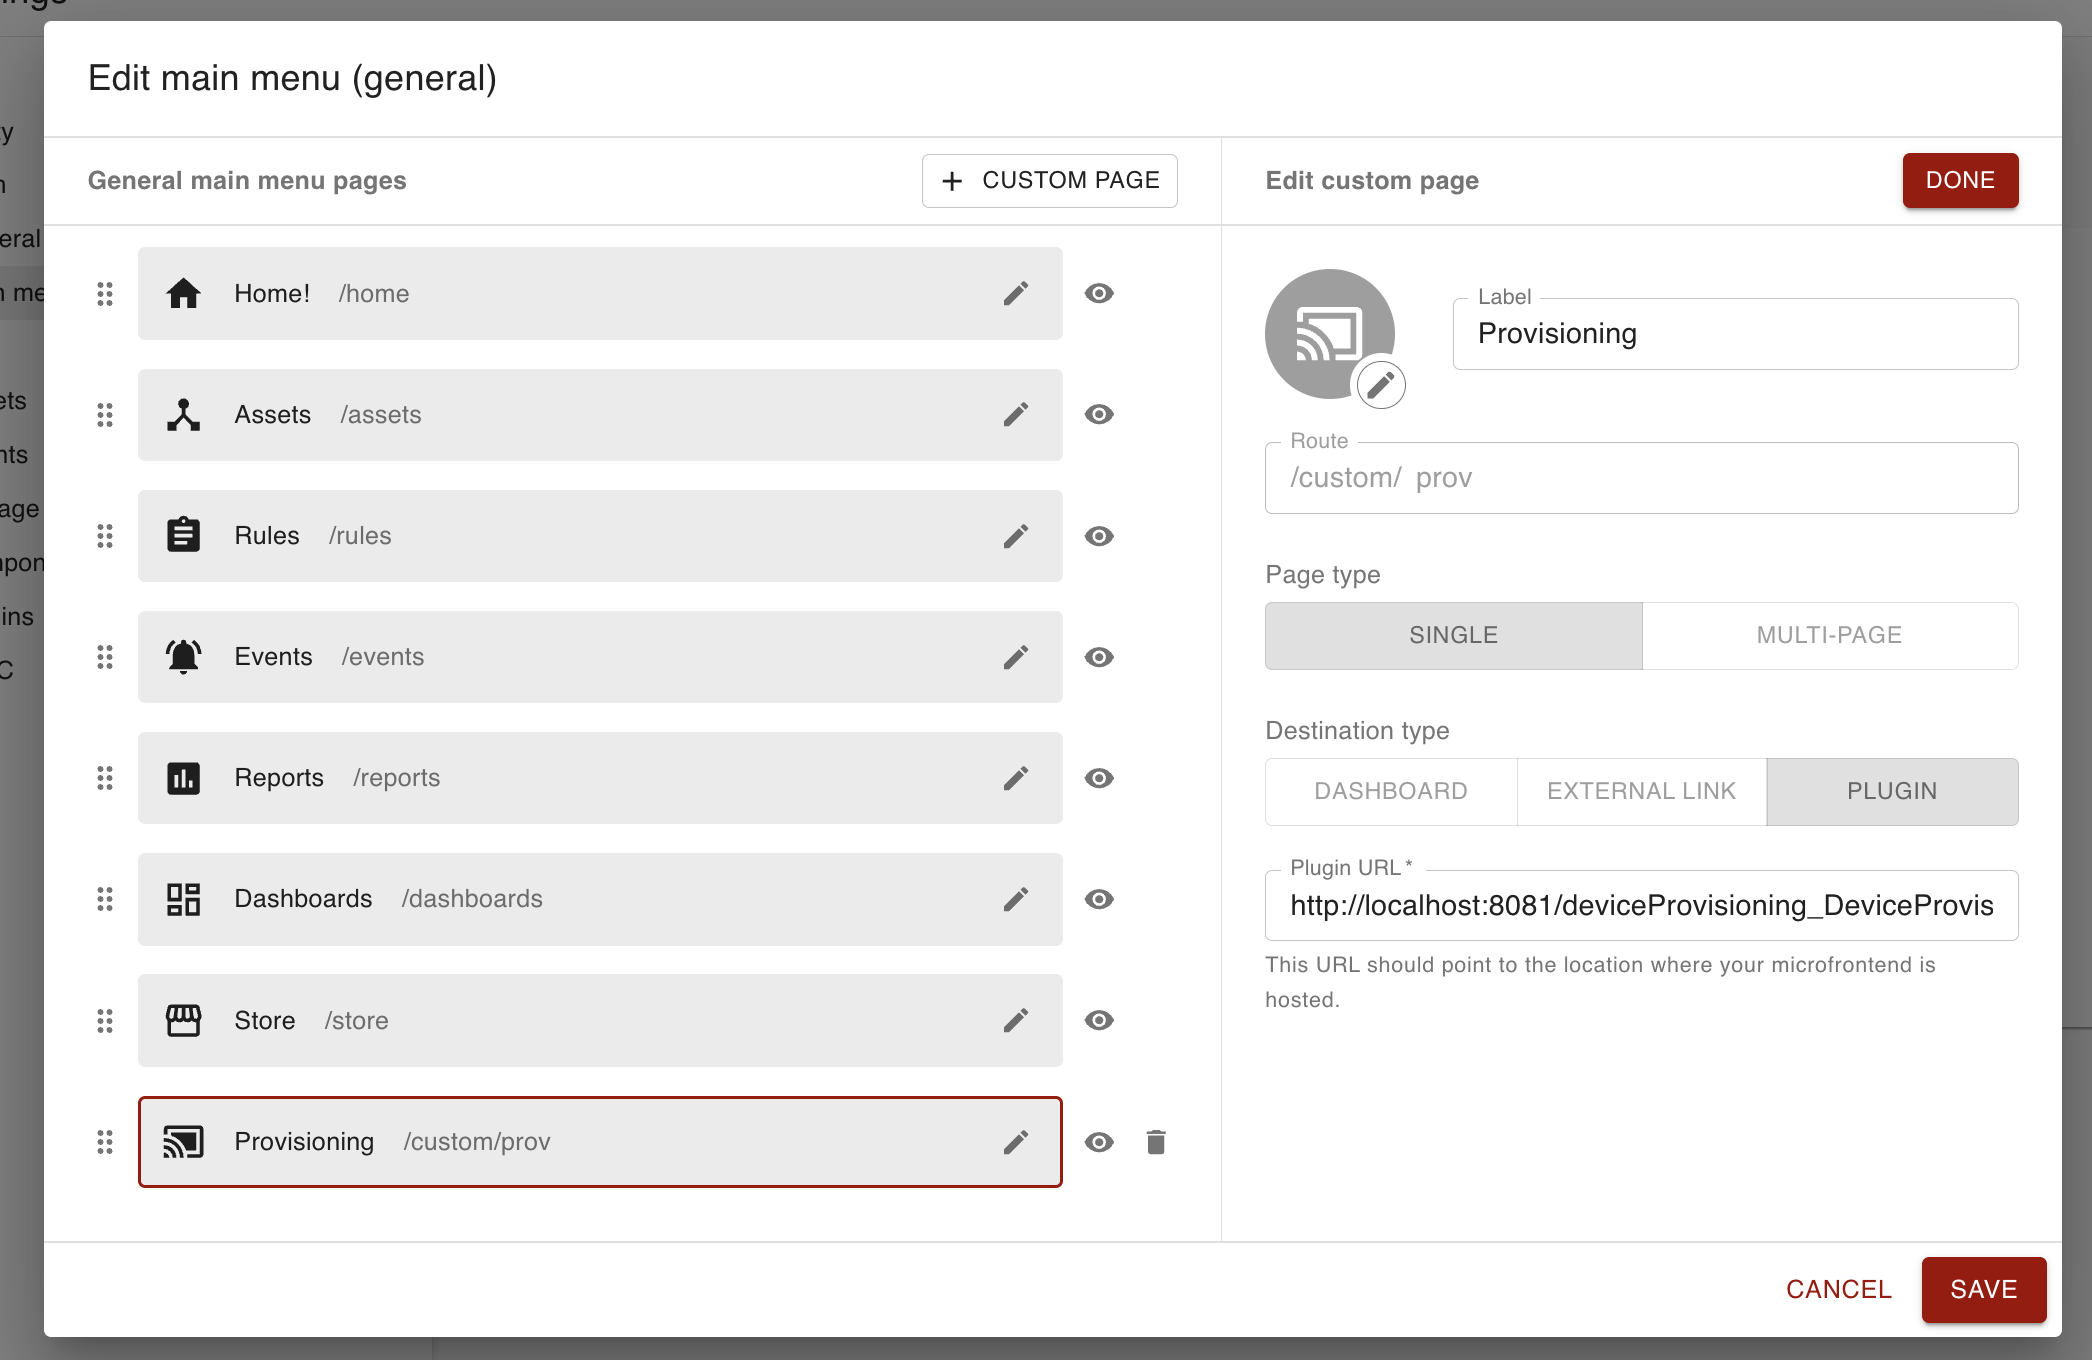Add a new CUSTOM PAGE

[1049, 181]
